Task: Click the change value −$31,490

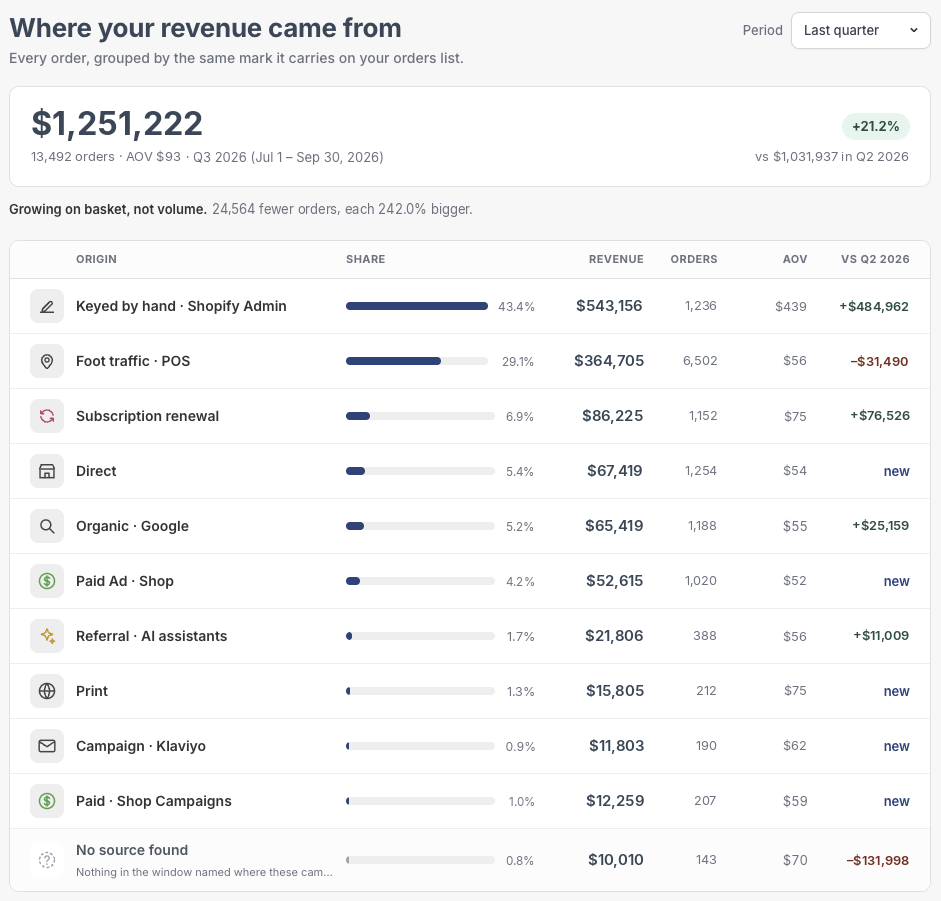Action: [x=879, y=361]
